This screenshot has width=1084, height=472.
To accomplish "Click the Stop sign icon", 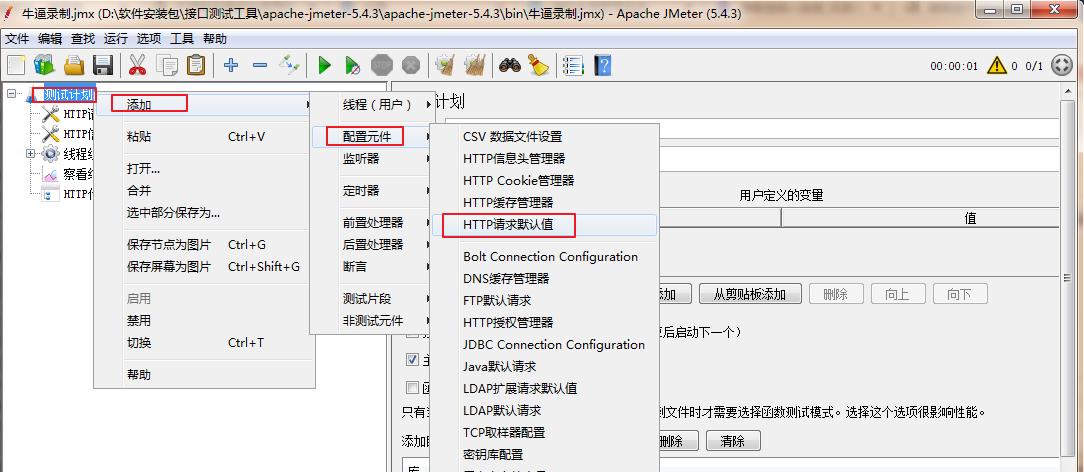I will [x=382, y=66].
